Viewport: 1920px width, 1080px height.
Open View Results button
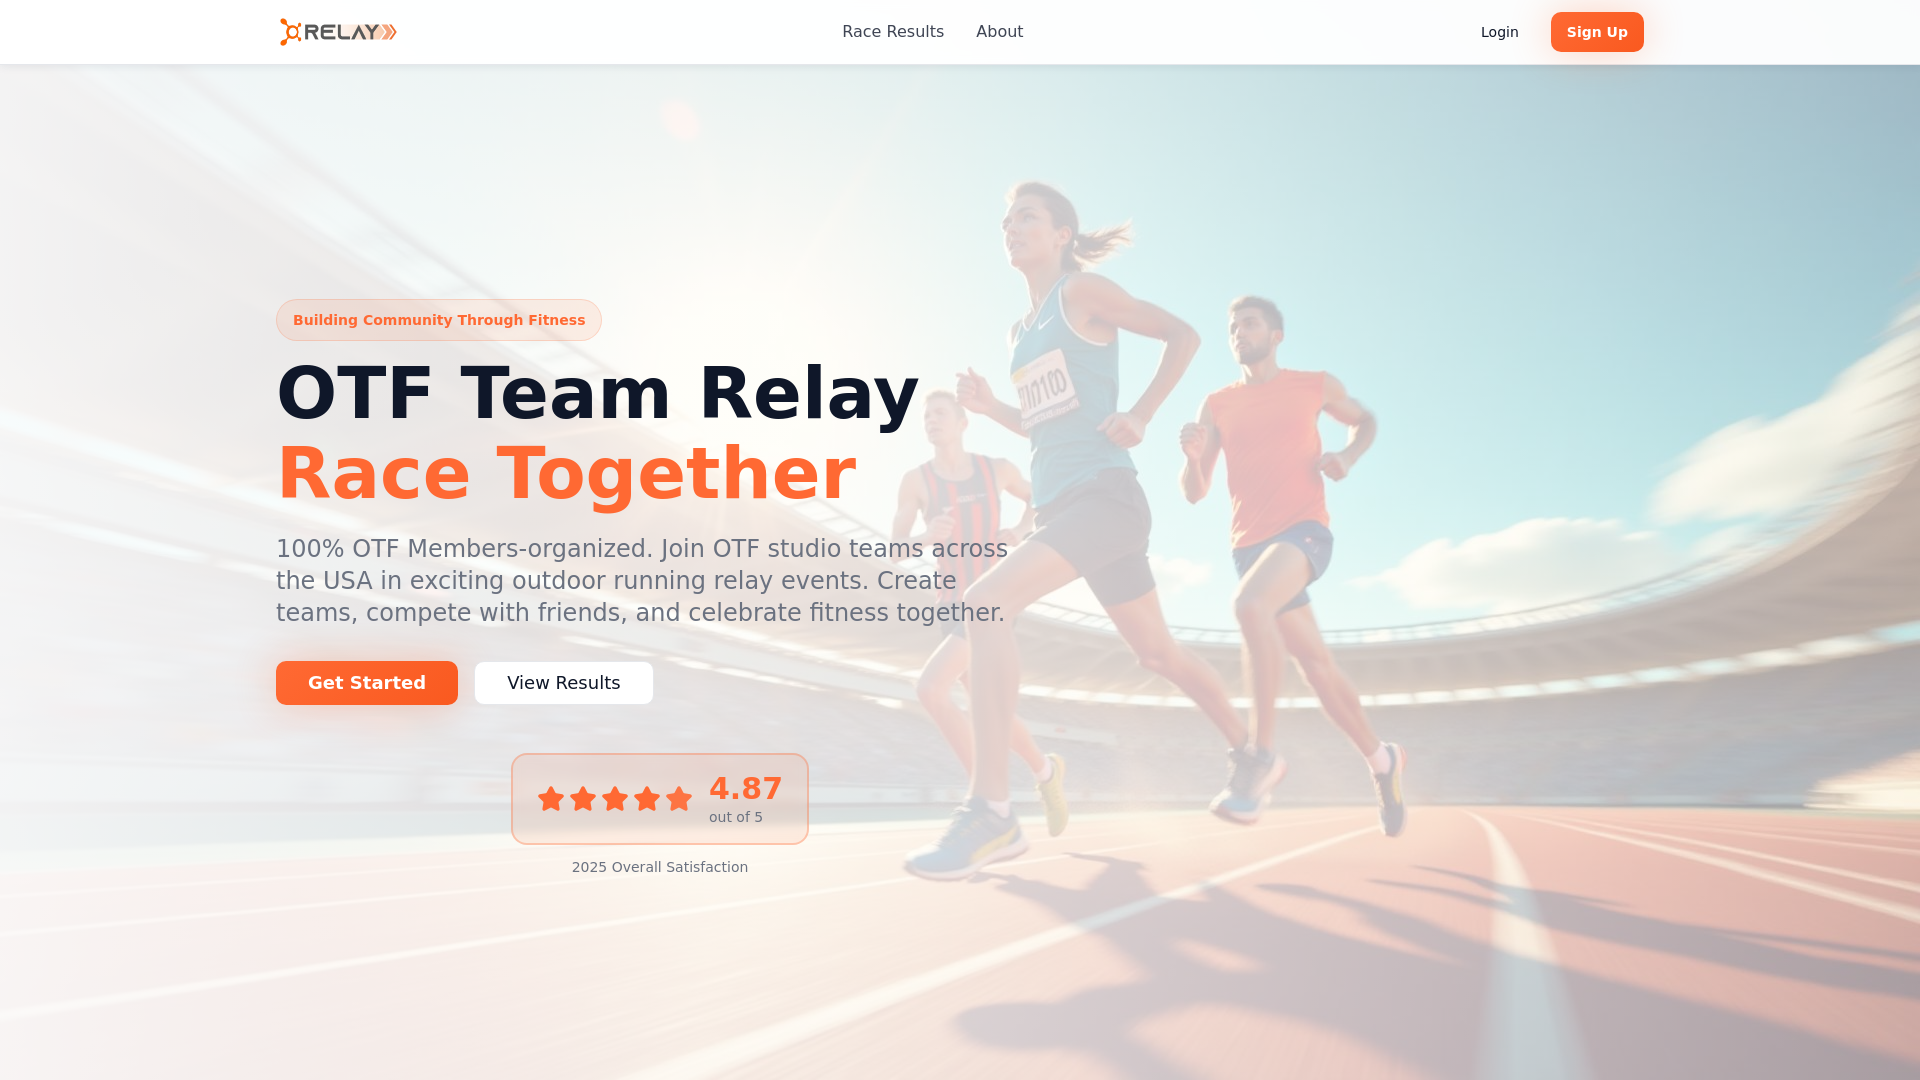pos(564,683)
